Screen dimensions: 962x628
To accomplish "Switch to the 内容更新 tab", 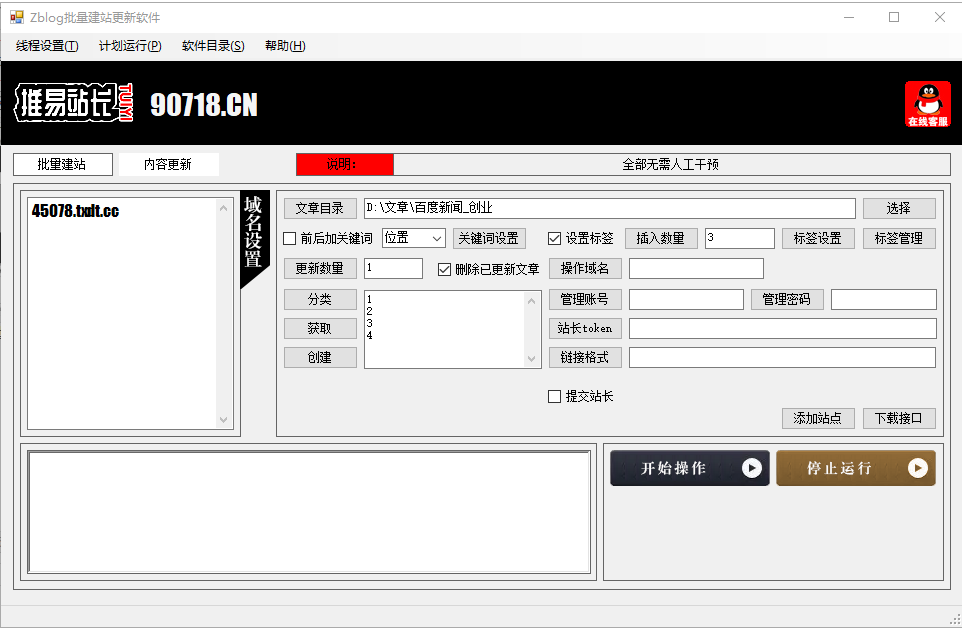I will (168, 164).
